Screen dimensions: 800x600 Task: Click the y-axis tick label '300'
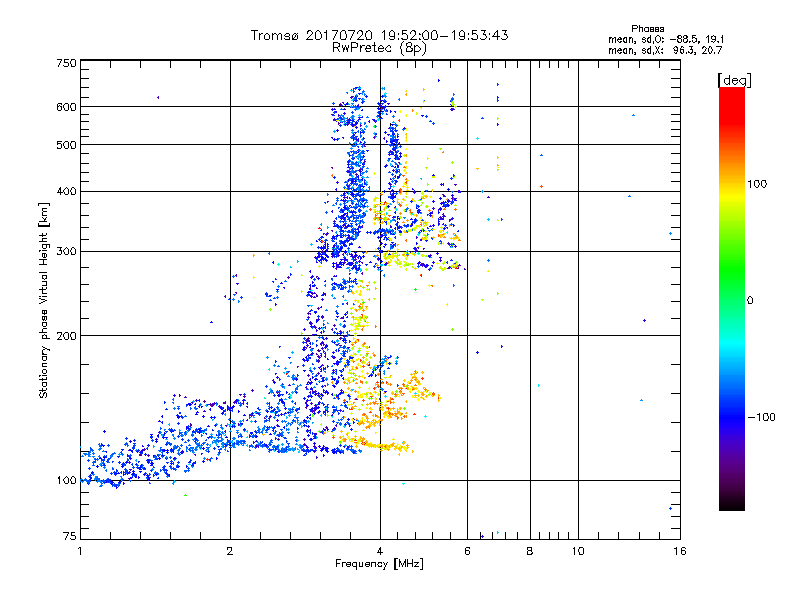pos(66,252)
